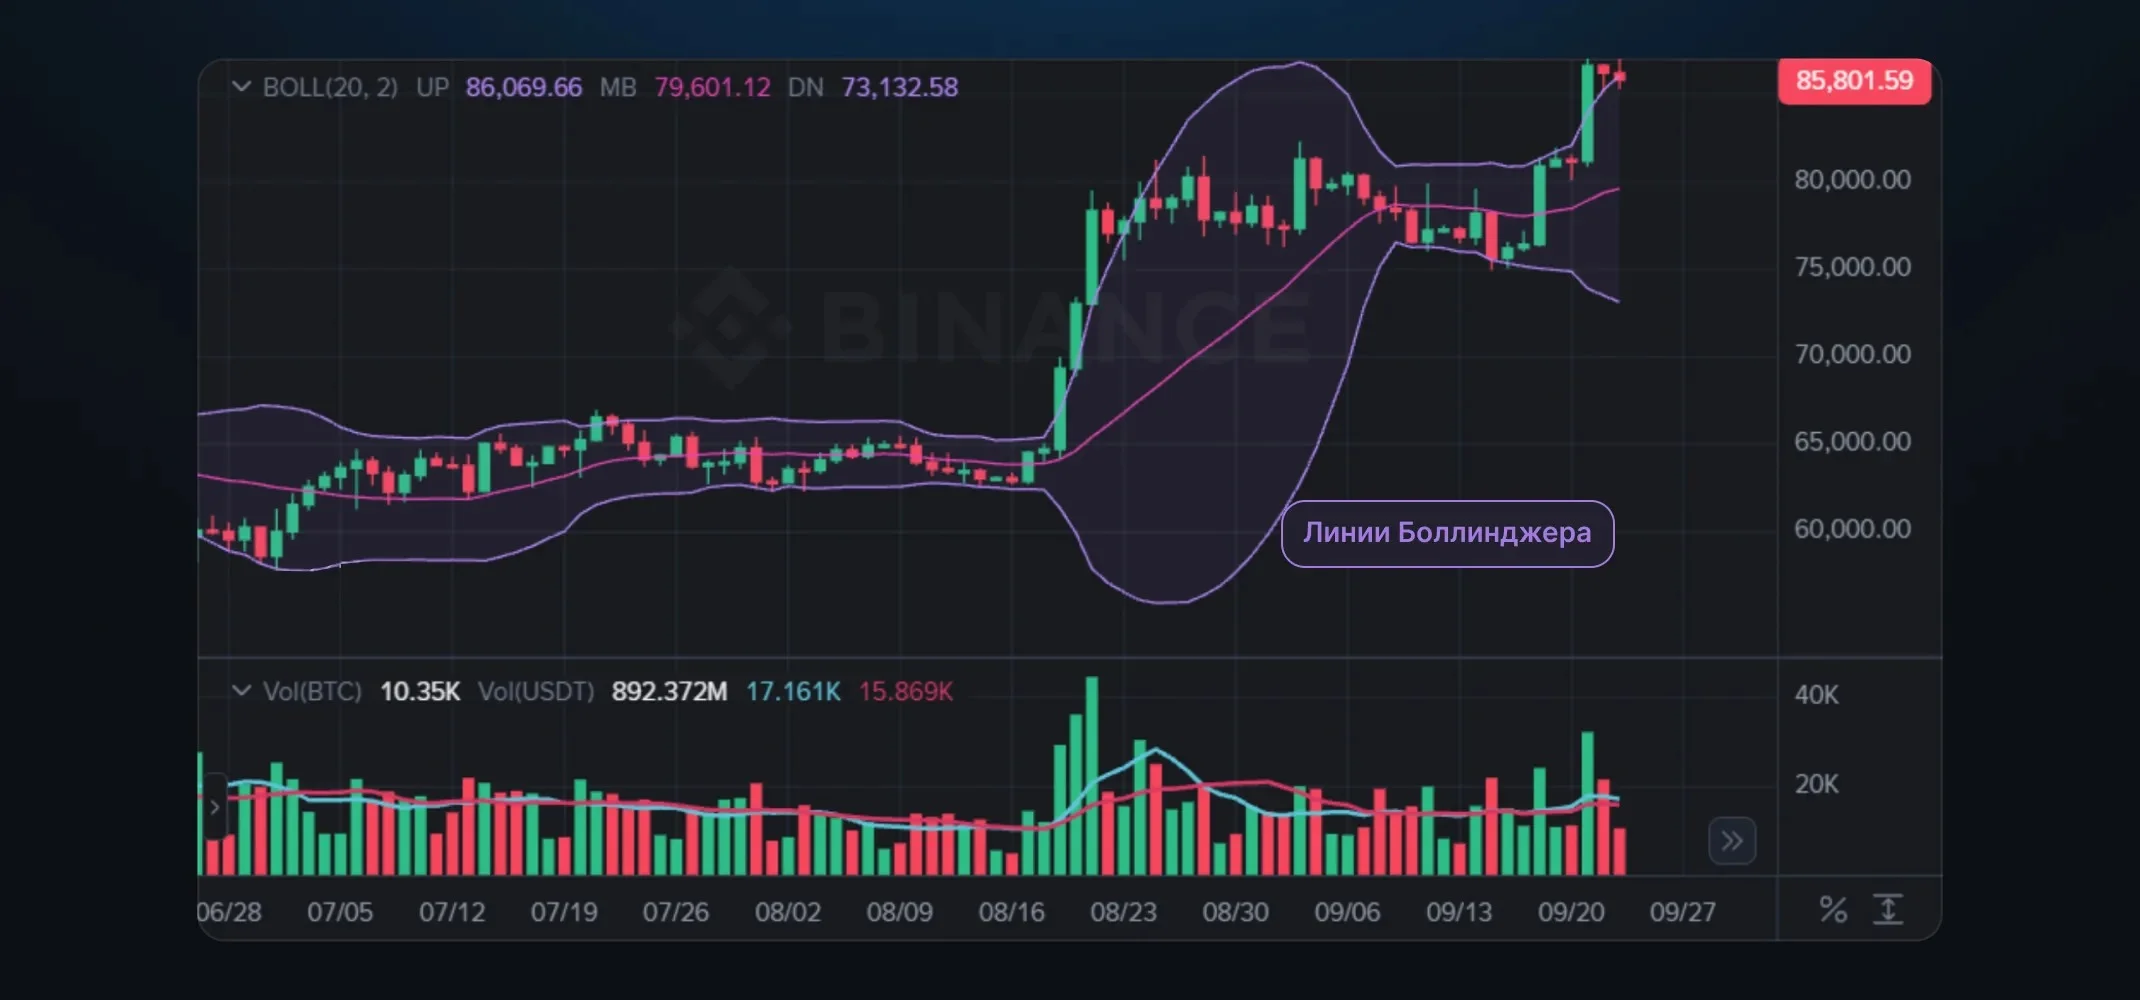Jump to latest bar with double-arrow button
Image resolution: width=2140 pixels, height=1000 pixels.
1732,841
